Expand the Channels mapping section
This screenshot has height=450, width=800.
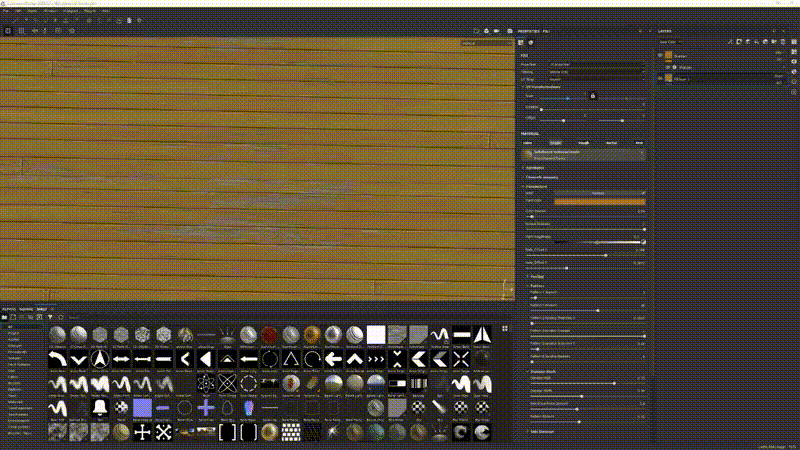[x=541, y=177]
